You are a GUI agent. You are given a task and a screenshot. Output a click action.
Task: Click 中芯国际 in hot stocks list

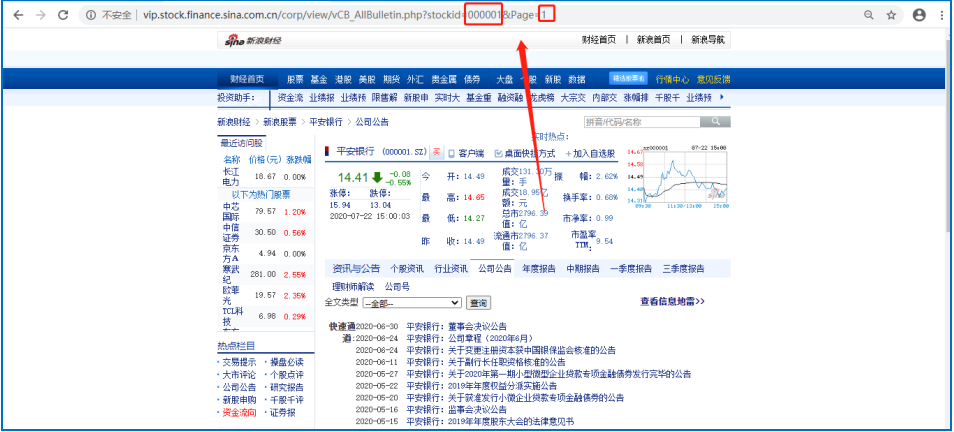(x=231, y=211)
